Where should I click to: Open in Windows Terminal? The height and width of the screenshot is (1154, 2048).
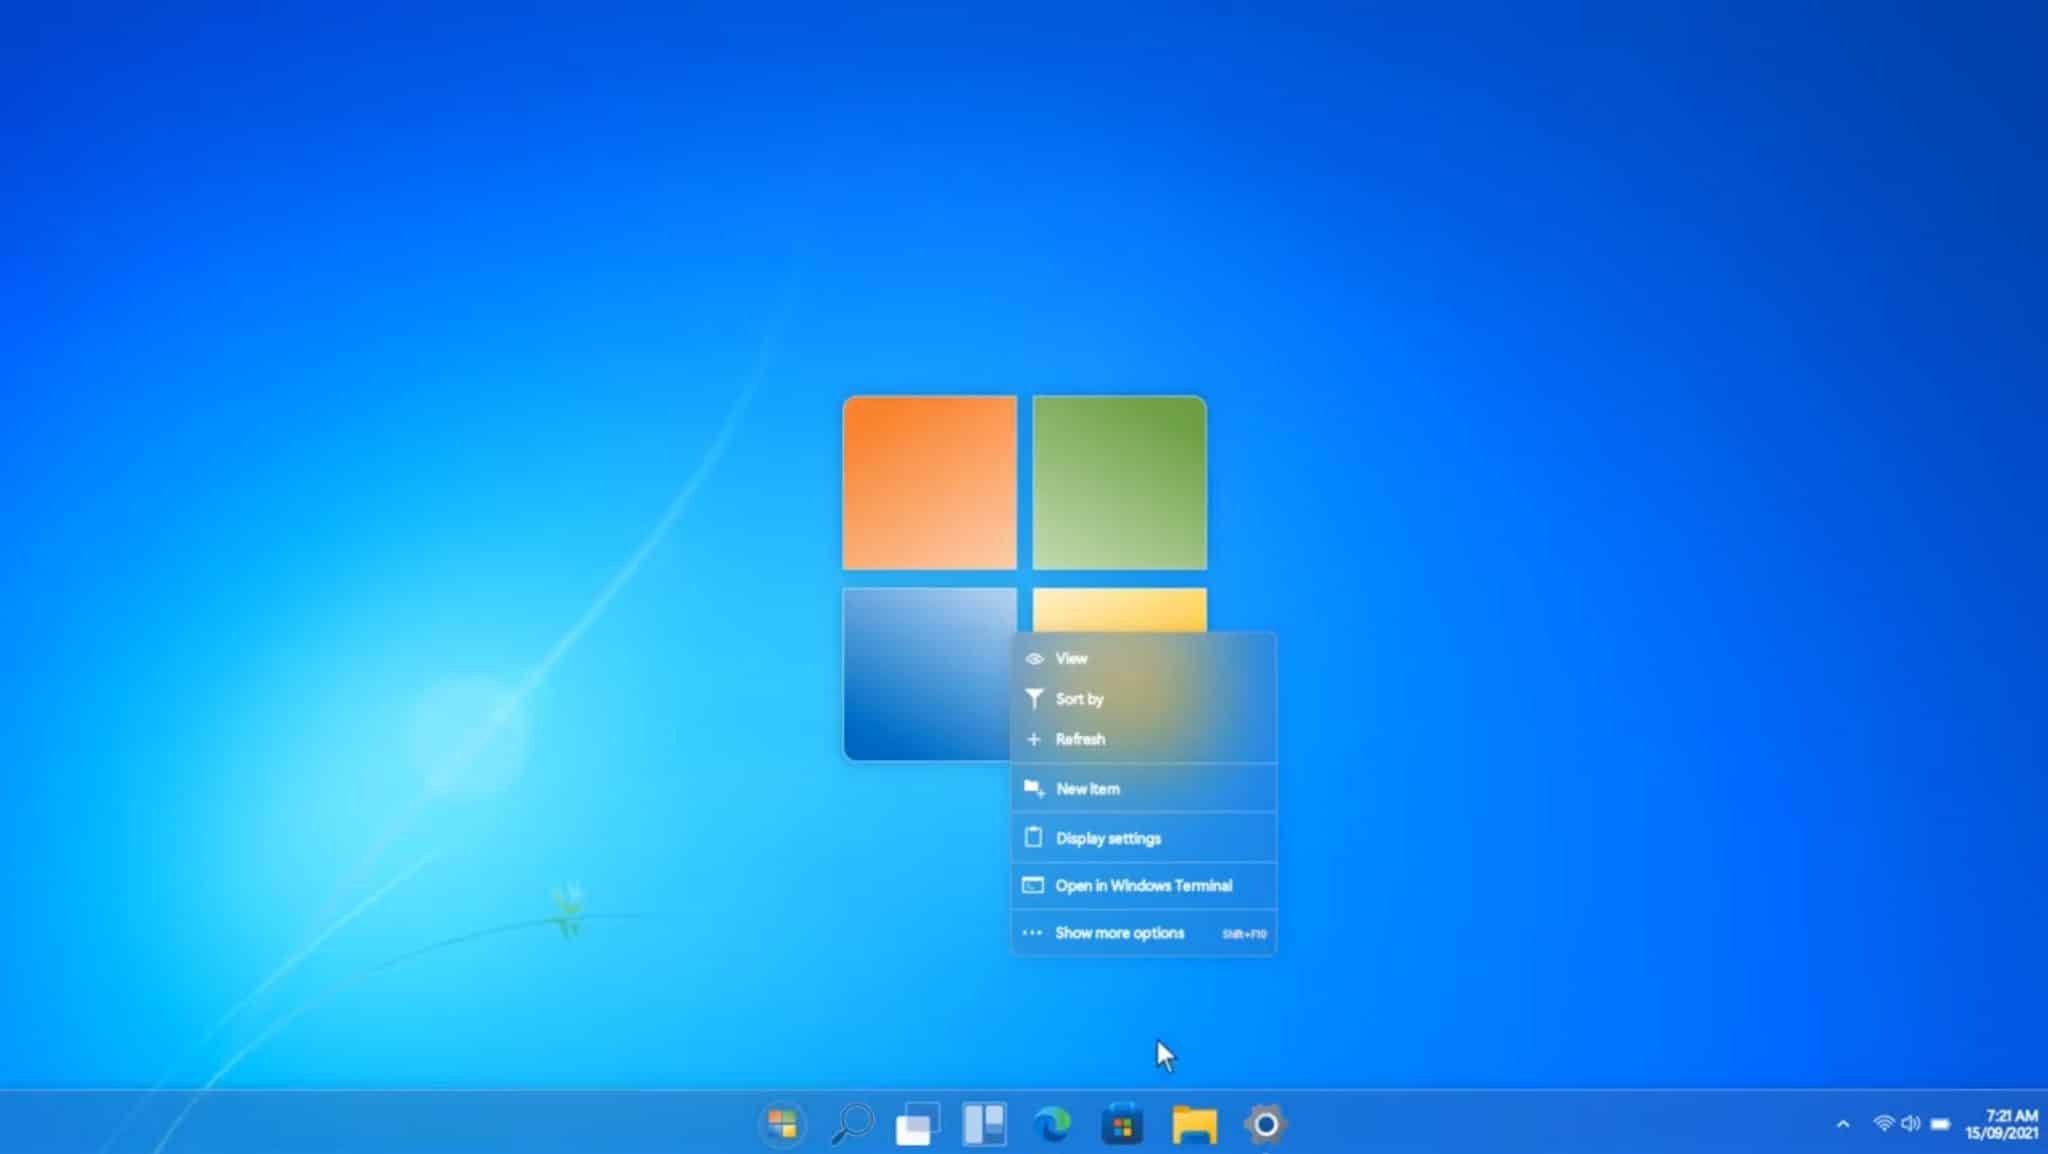(x=1144, y=885)
